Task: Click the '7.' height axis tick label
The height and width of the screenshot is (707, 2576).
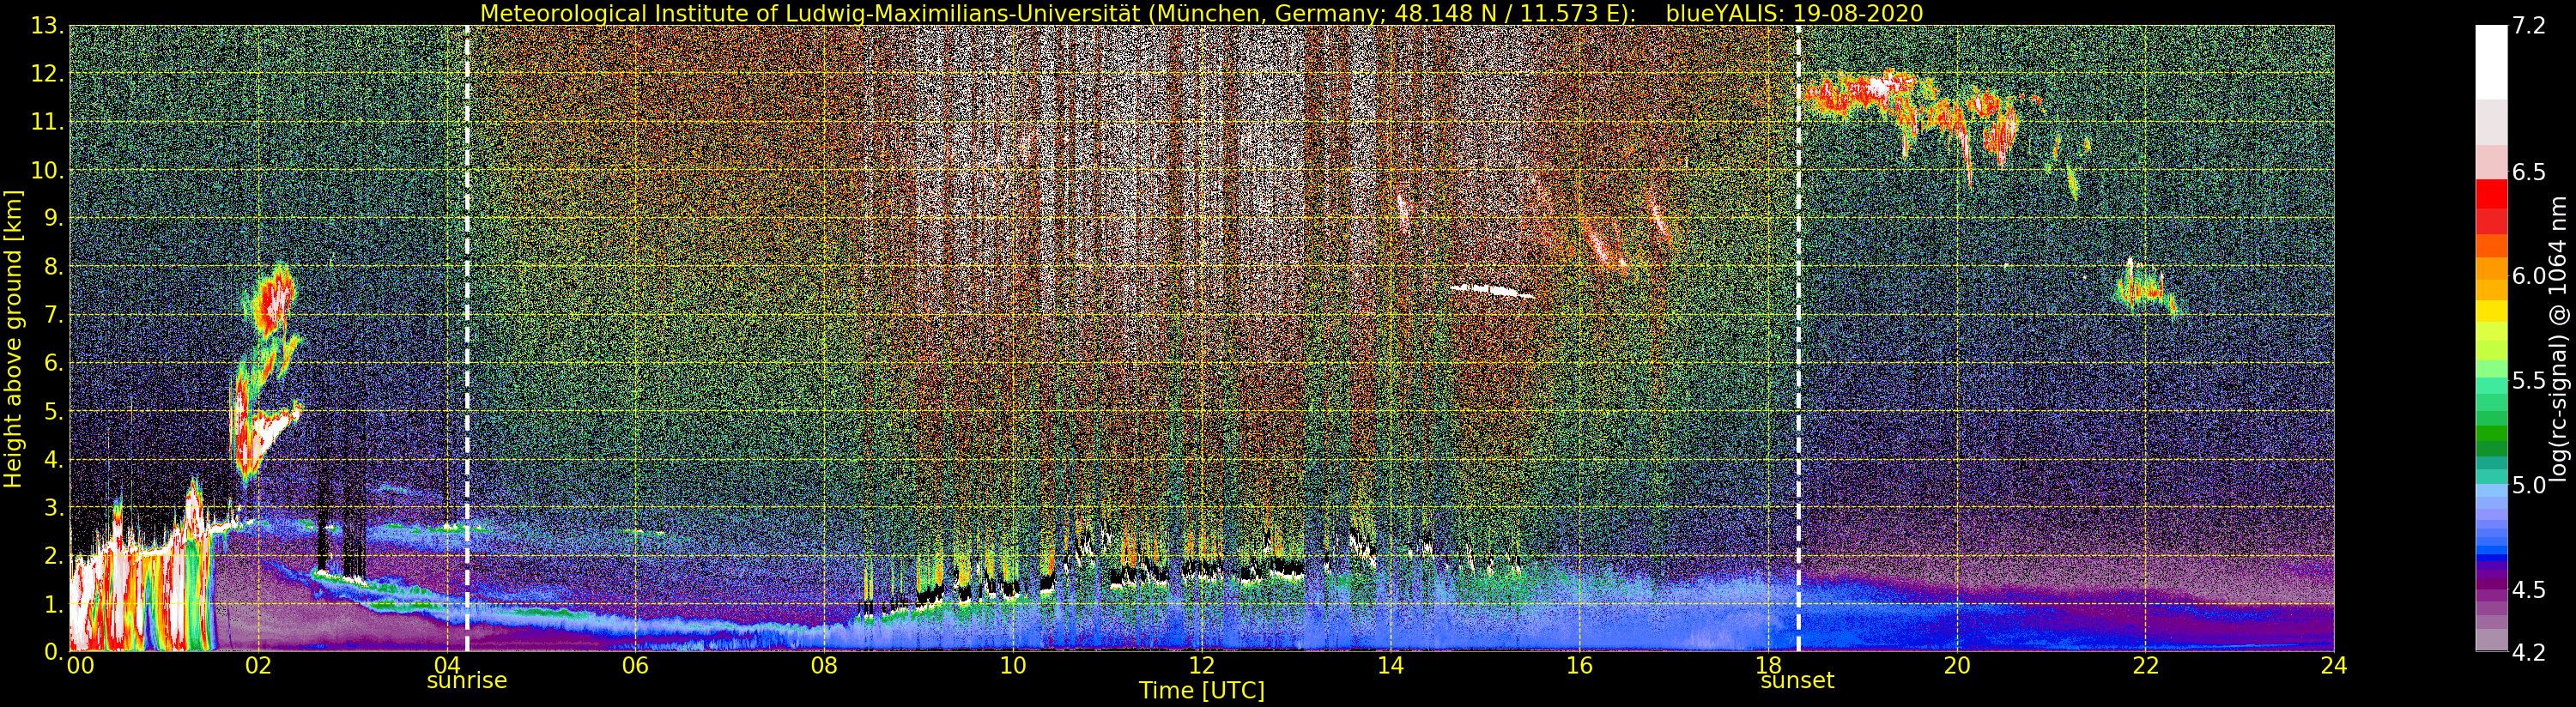Action: click(54, 315)
